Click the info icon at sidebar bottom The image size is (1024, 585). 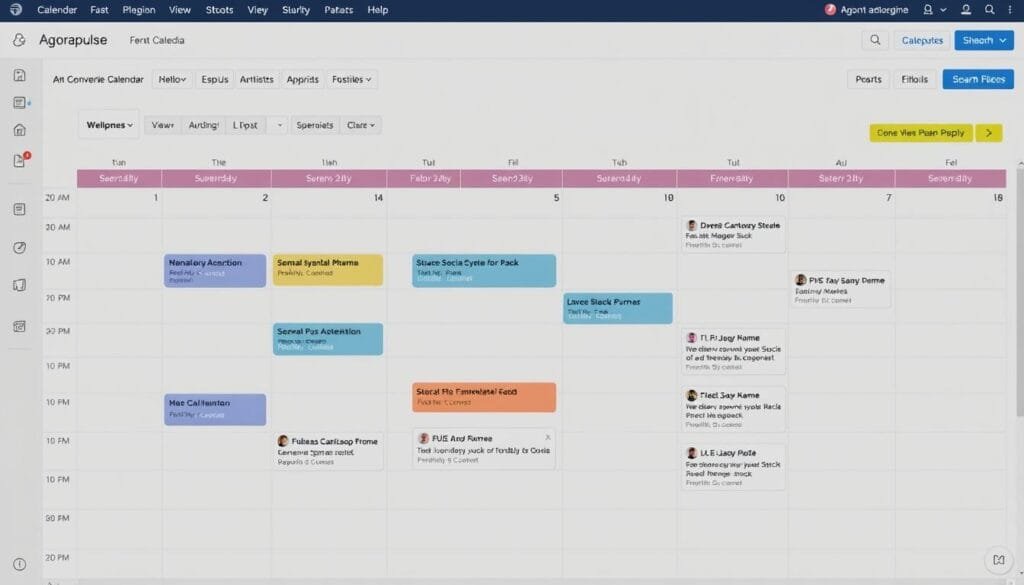[19, 564]
